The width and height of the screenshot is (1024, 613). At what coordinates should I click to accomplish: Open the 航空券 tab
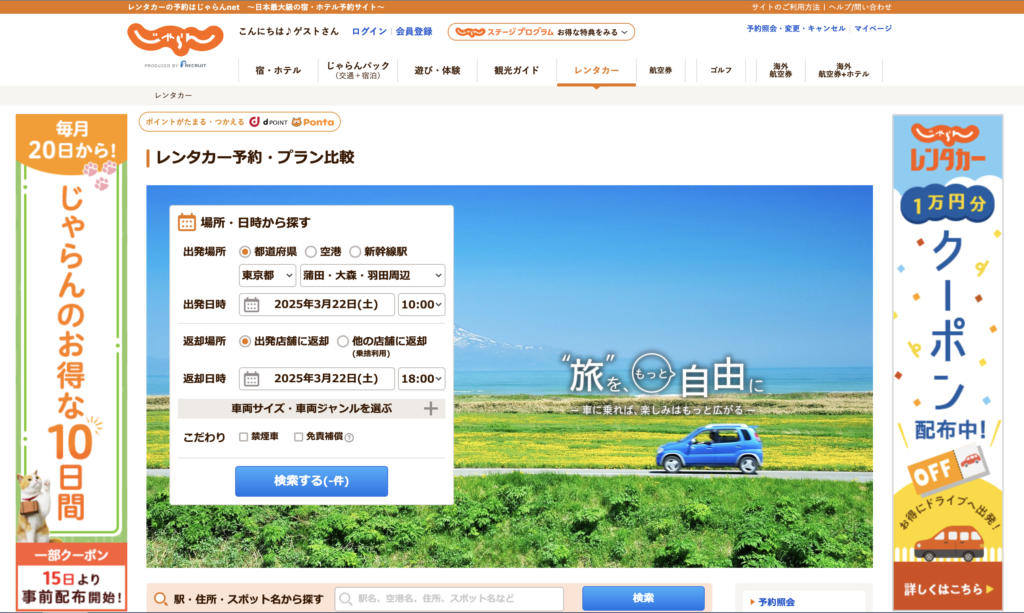click(x=661, y=71)
